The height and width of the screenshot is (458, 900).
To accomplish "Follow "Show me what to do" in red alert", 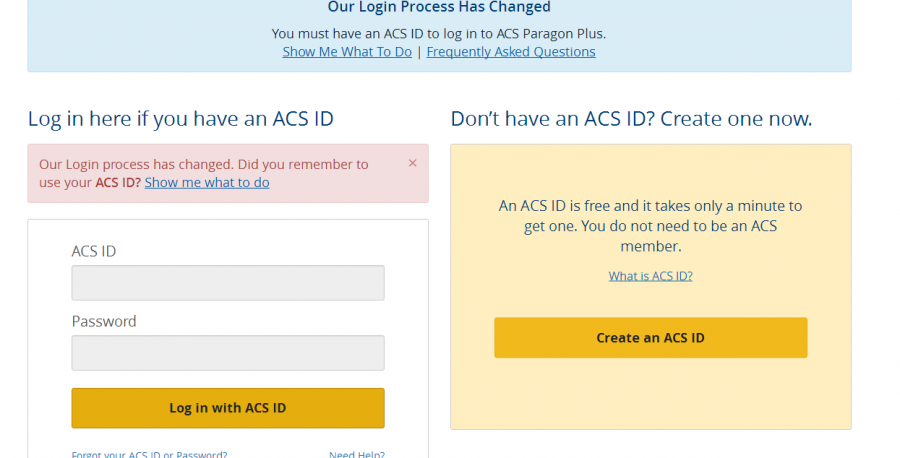I will [207, 183].
